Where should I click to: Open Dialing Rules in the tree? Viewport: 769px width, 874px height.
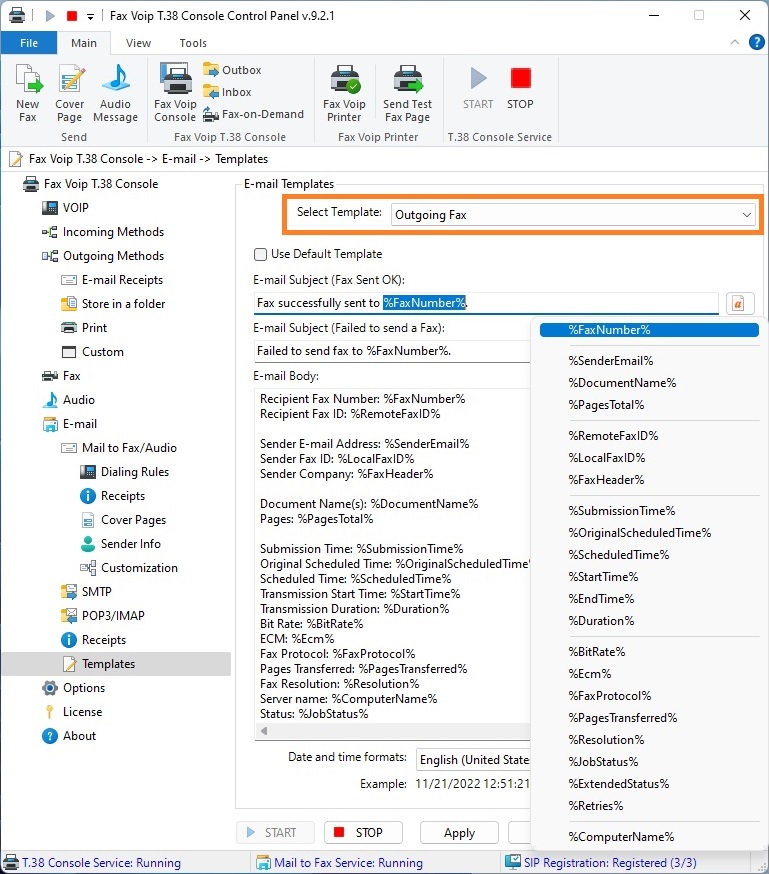[x=125, y=471]
